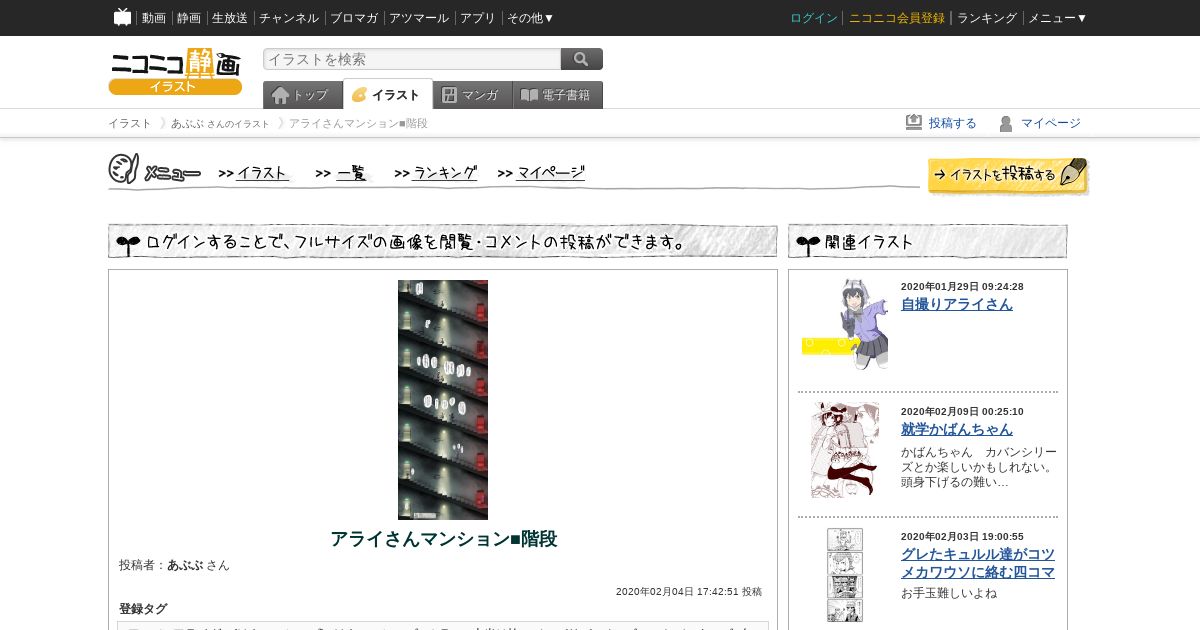This screenshot has width=1200, height=630.
Task: Expand the メニュー▼ dropdown
Action: coord(1058,18)
